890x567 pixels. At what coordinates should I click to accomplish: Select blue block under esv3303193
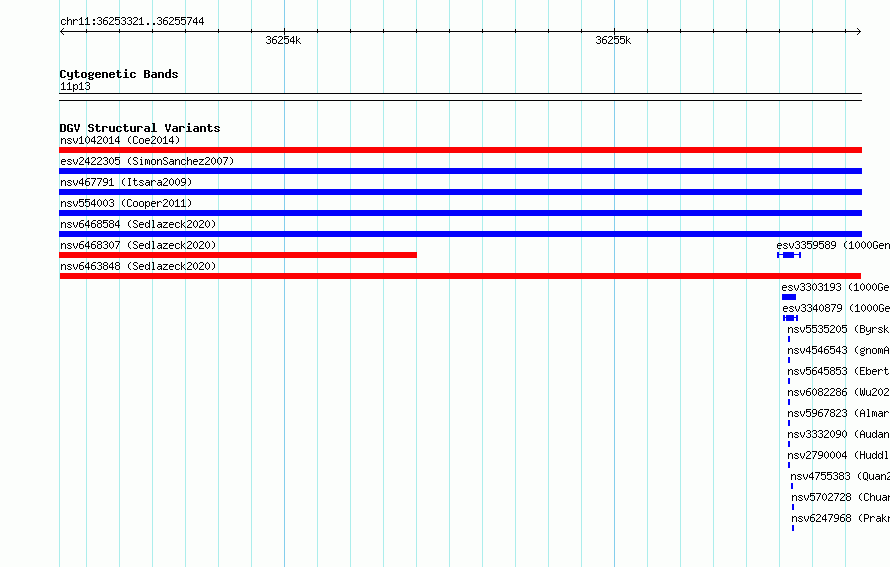[789, 297]
